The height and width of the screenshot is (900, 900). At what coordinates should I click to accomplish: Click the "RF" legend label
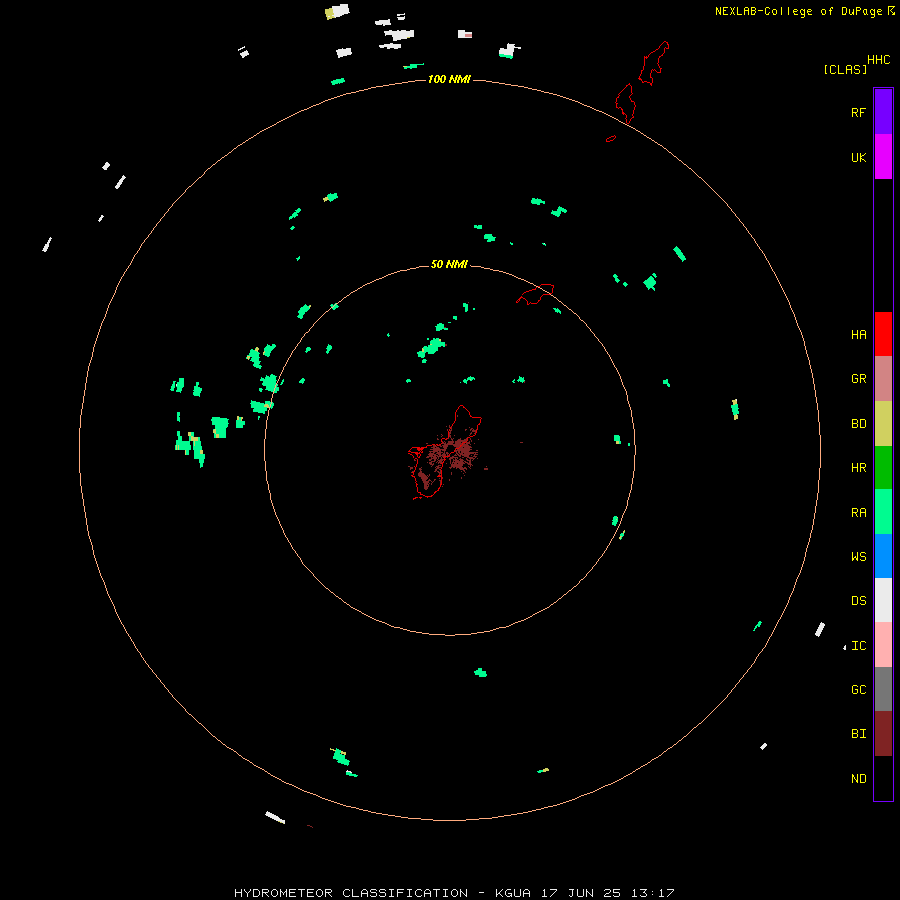pyautogui.click(x=858, y=112)
